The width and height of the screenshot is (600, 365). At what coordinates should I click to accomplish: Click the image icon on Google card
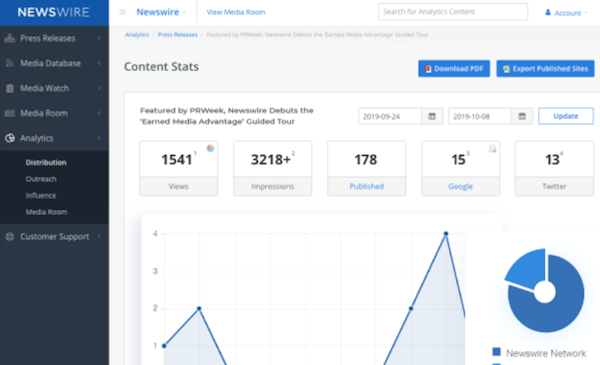click(492, 148)
